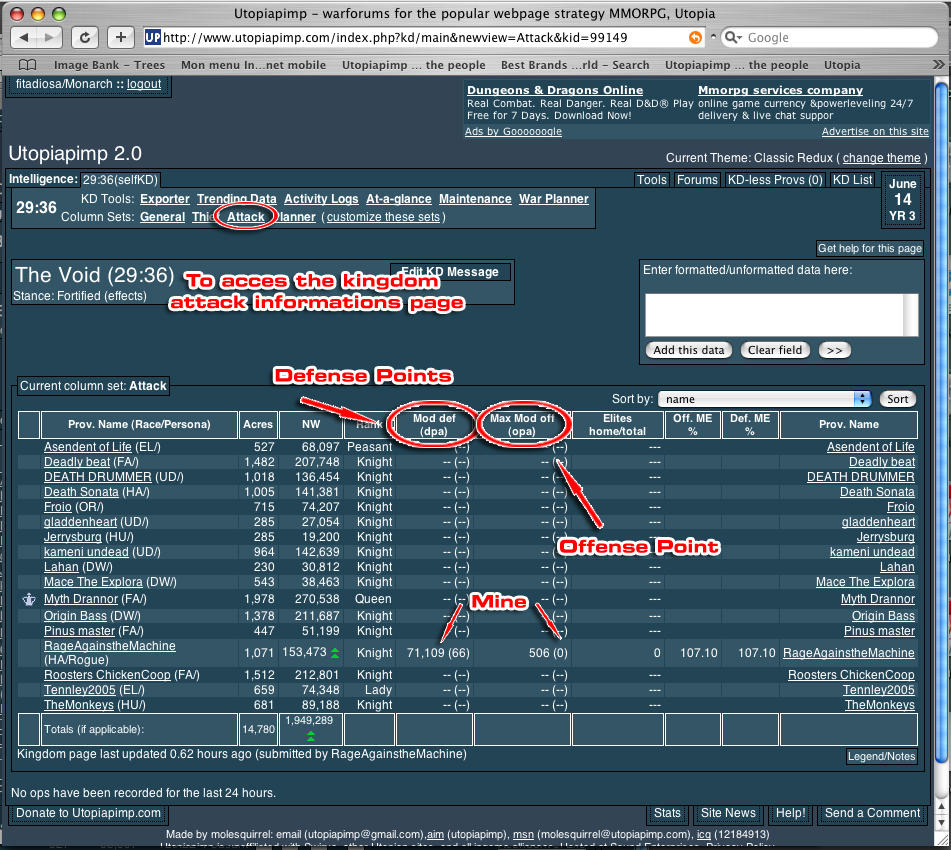Open the Mmorpg services company ad link
951x850 pixels.
pos(780,90)
